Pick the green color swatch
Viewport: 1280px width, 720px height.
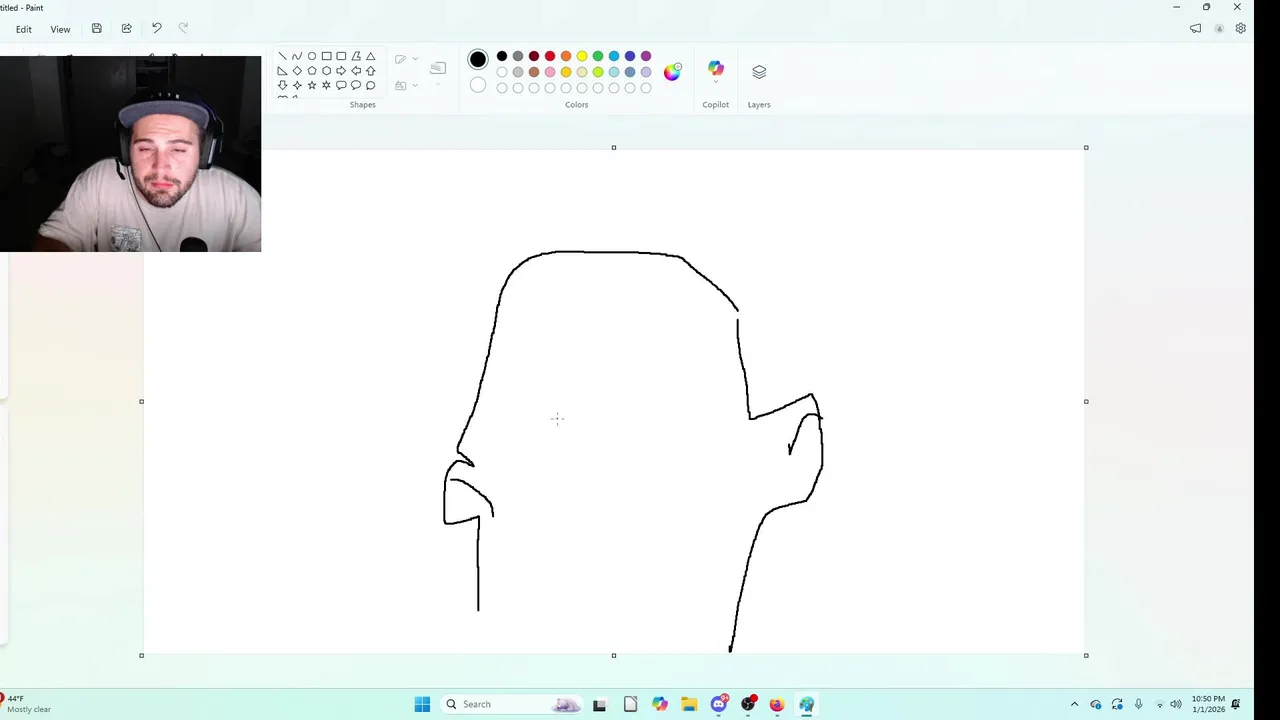point(598,56)
